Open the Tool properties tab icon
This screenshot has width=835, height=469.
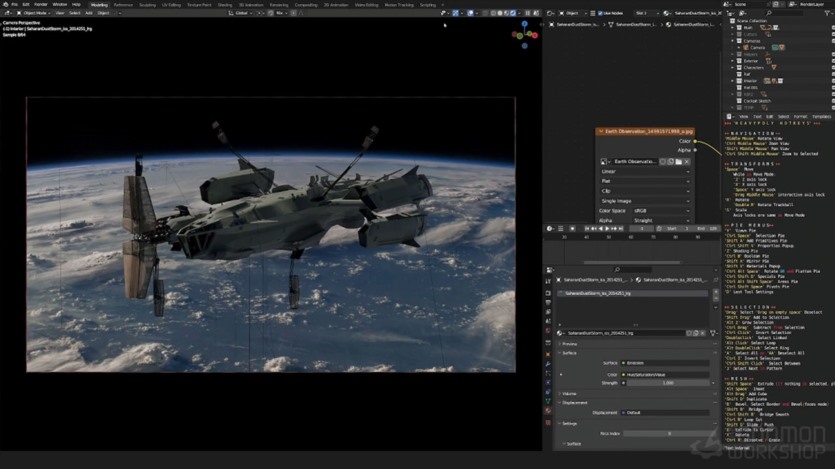548,281
